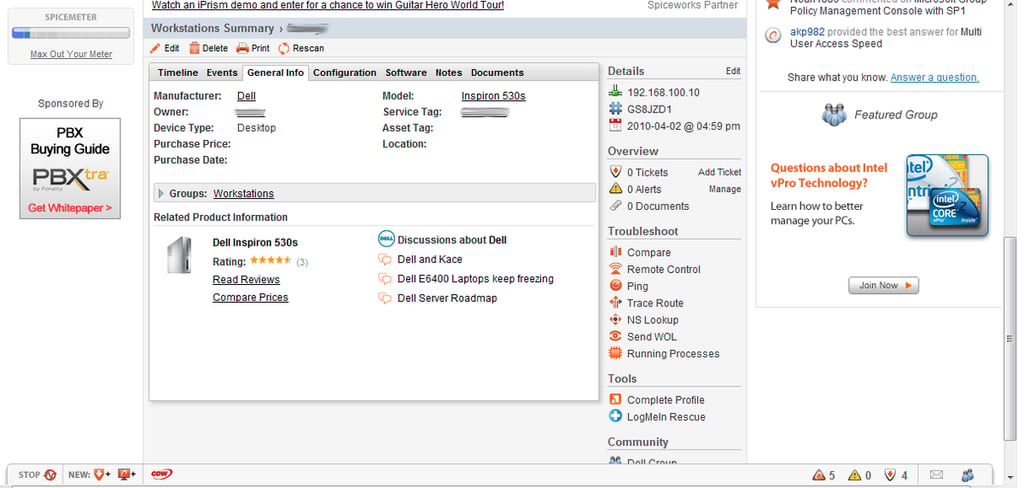1024x488 pixels.
Task: Open the Software tab
Action: click(x=406, y=73)
